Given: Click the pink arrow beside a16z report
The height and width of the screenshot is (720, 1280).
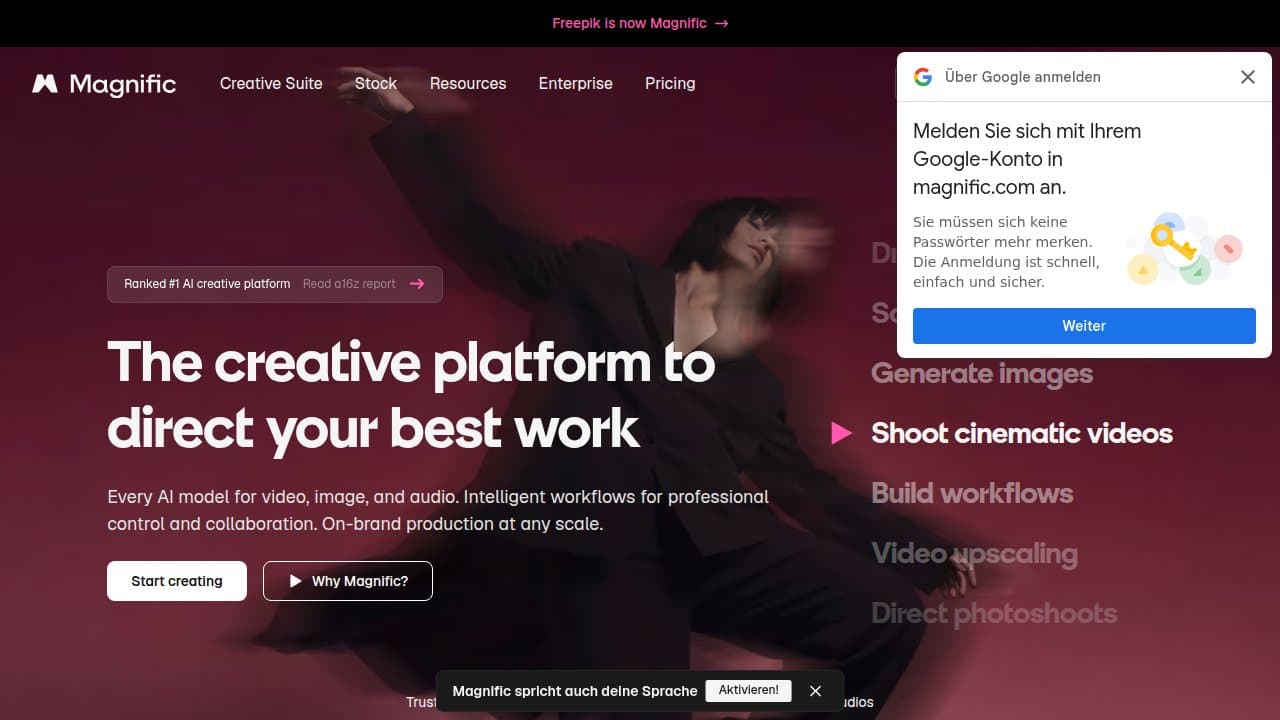Looking at the screenshot, I should (417, 284).
